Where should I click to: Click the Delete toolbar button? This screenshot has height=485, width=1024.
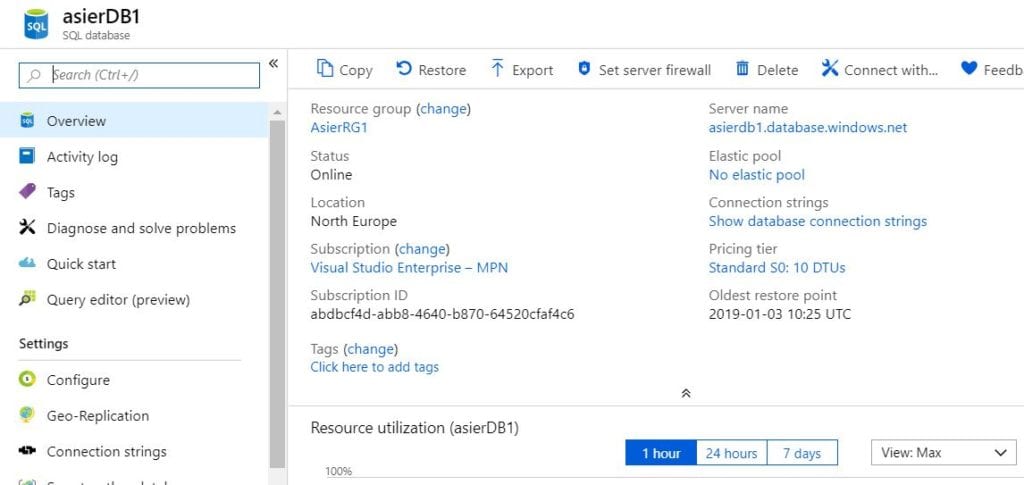(767, 69)
